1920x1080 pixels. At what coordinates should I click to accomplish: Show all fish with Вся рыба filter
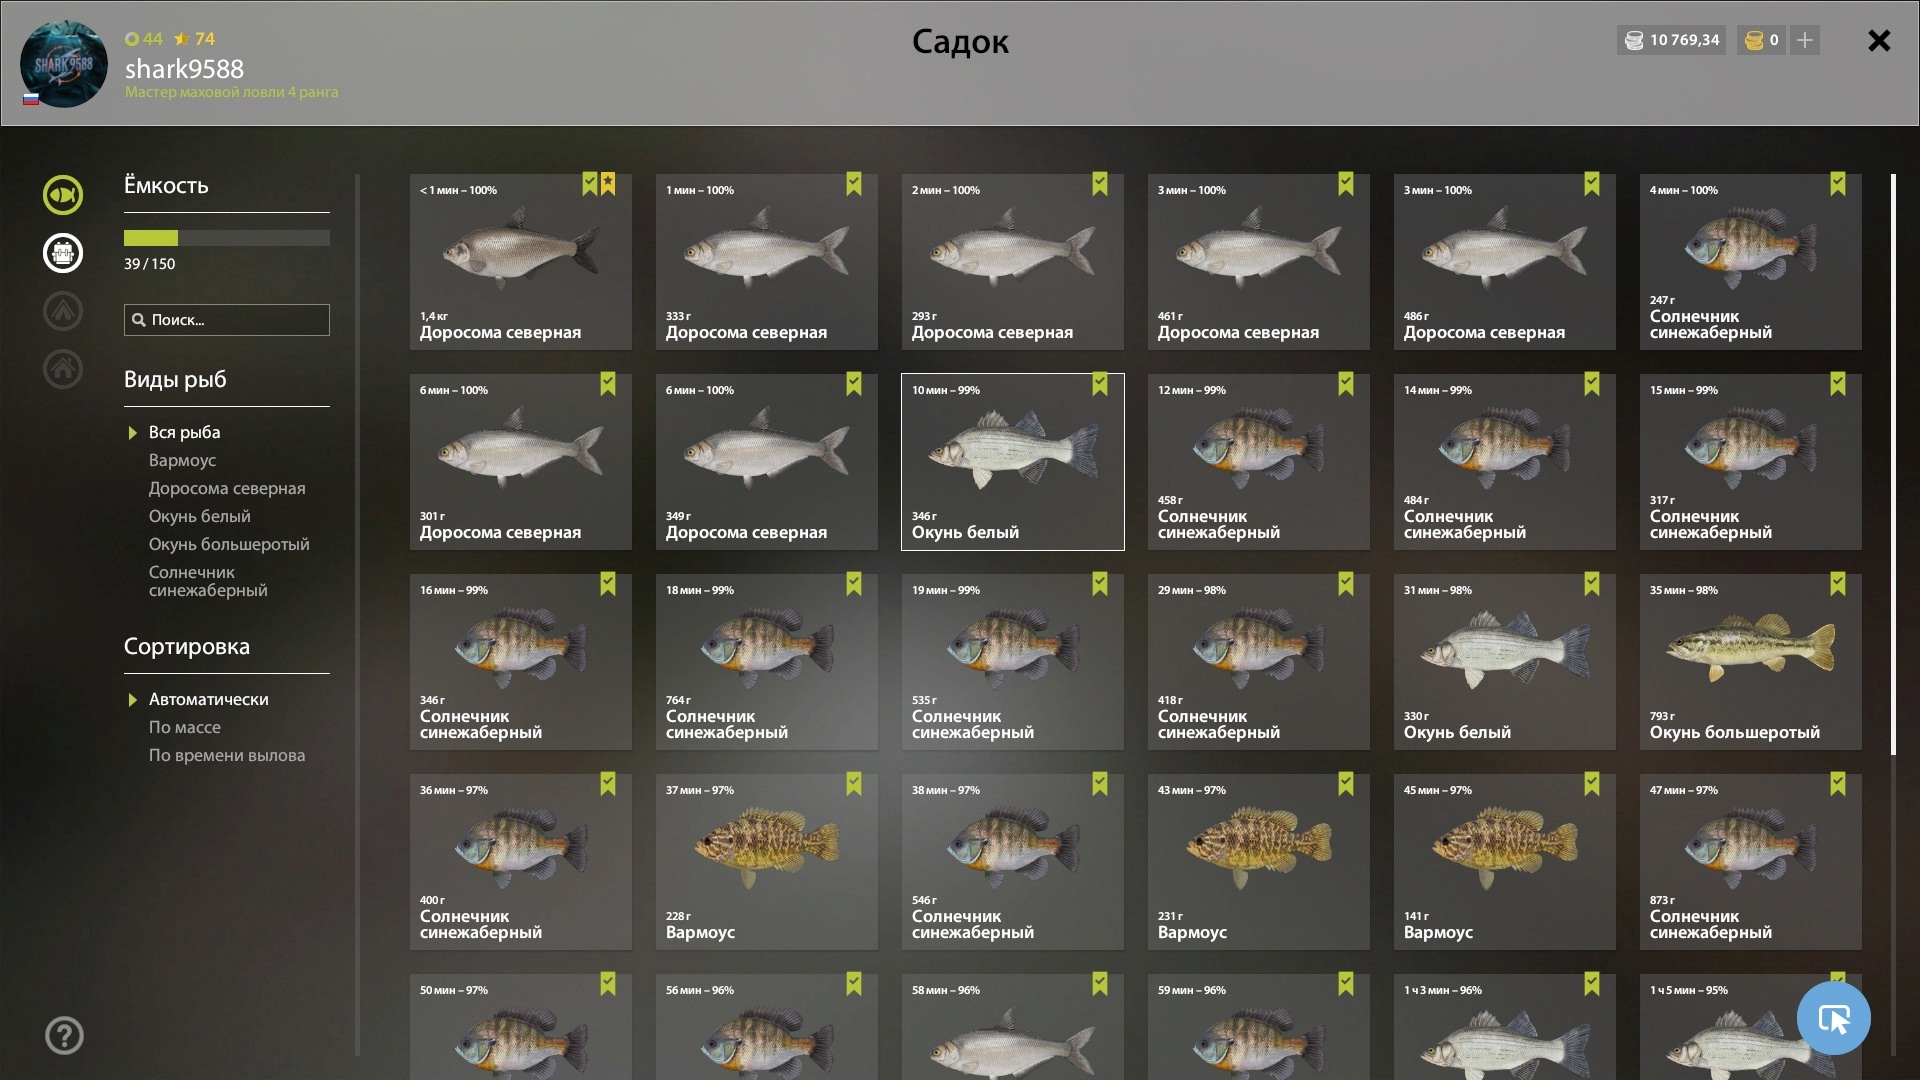[x=184, y=432]
